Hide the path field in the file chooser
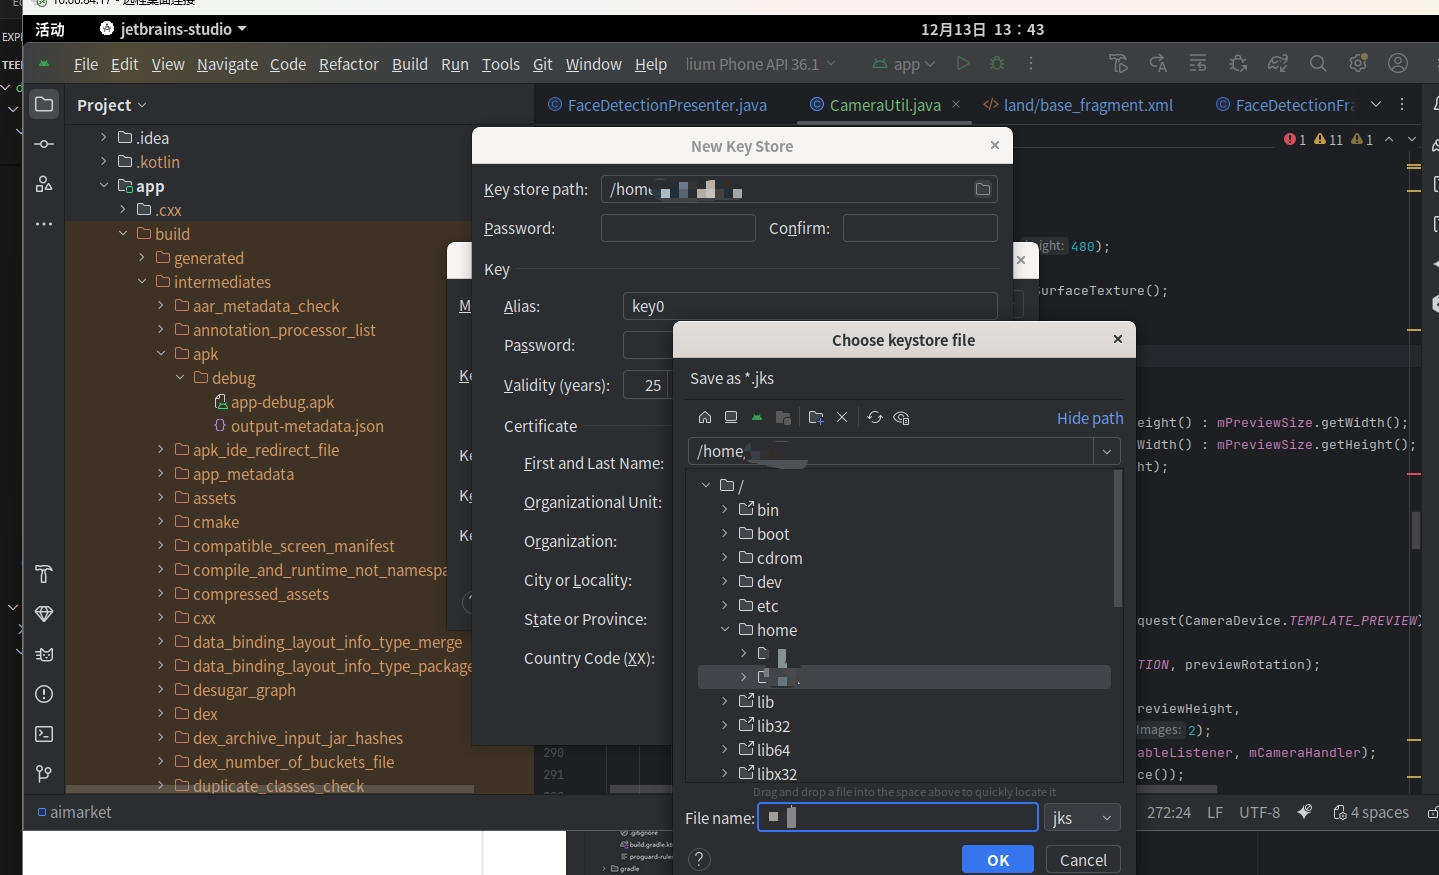 [x=1089, y=419]
